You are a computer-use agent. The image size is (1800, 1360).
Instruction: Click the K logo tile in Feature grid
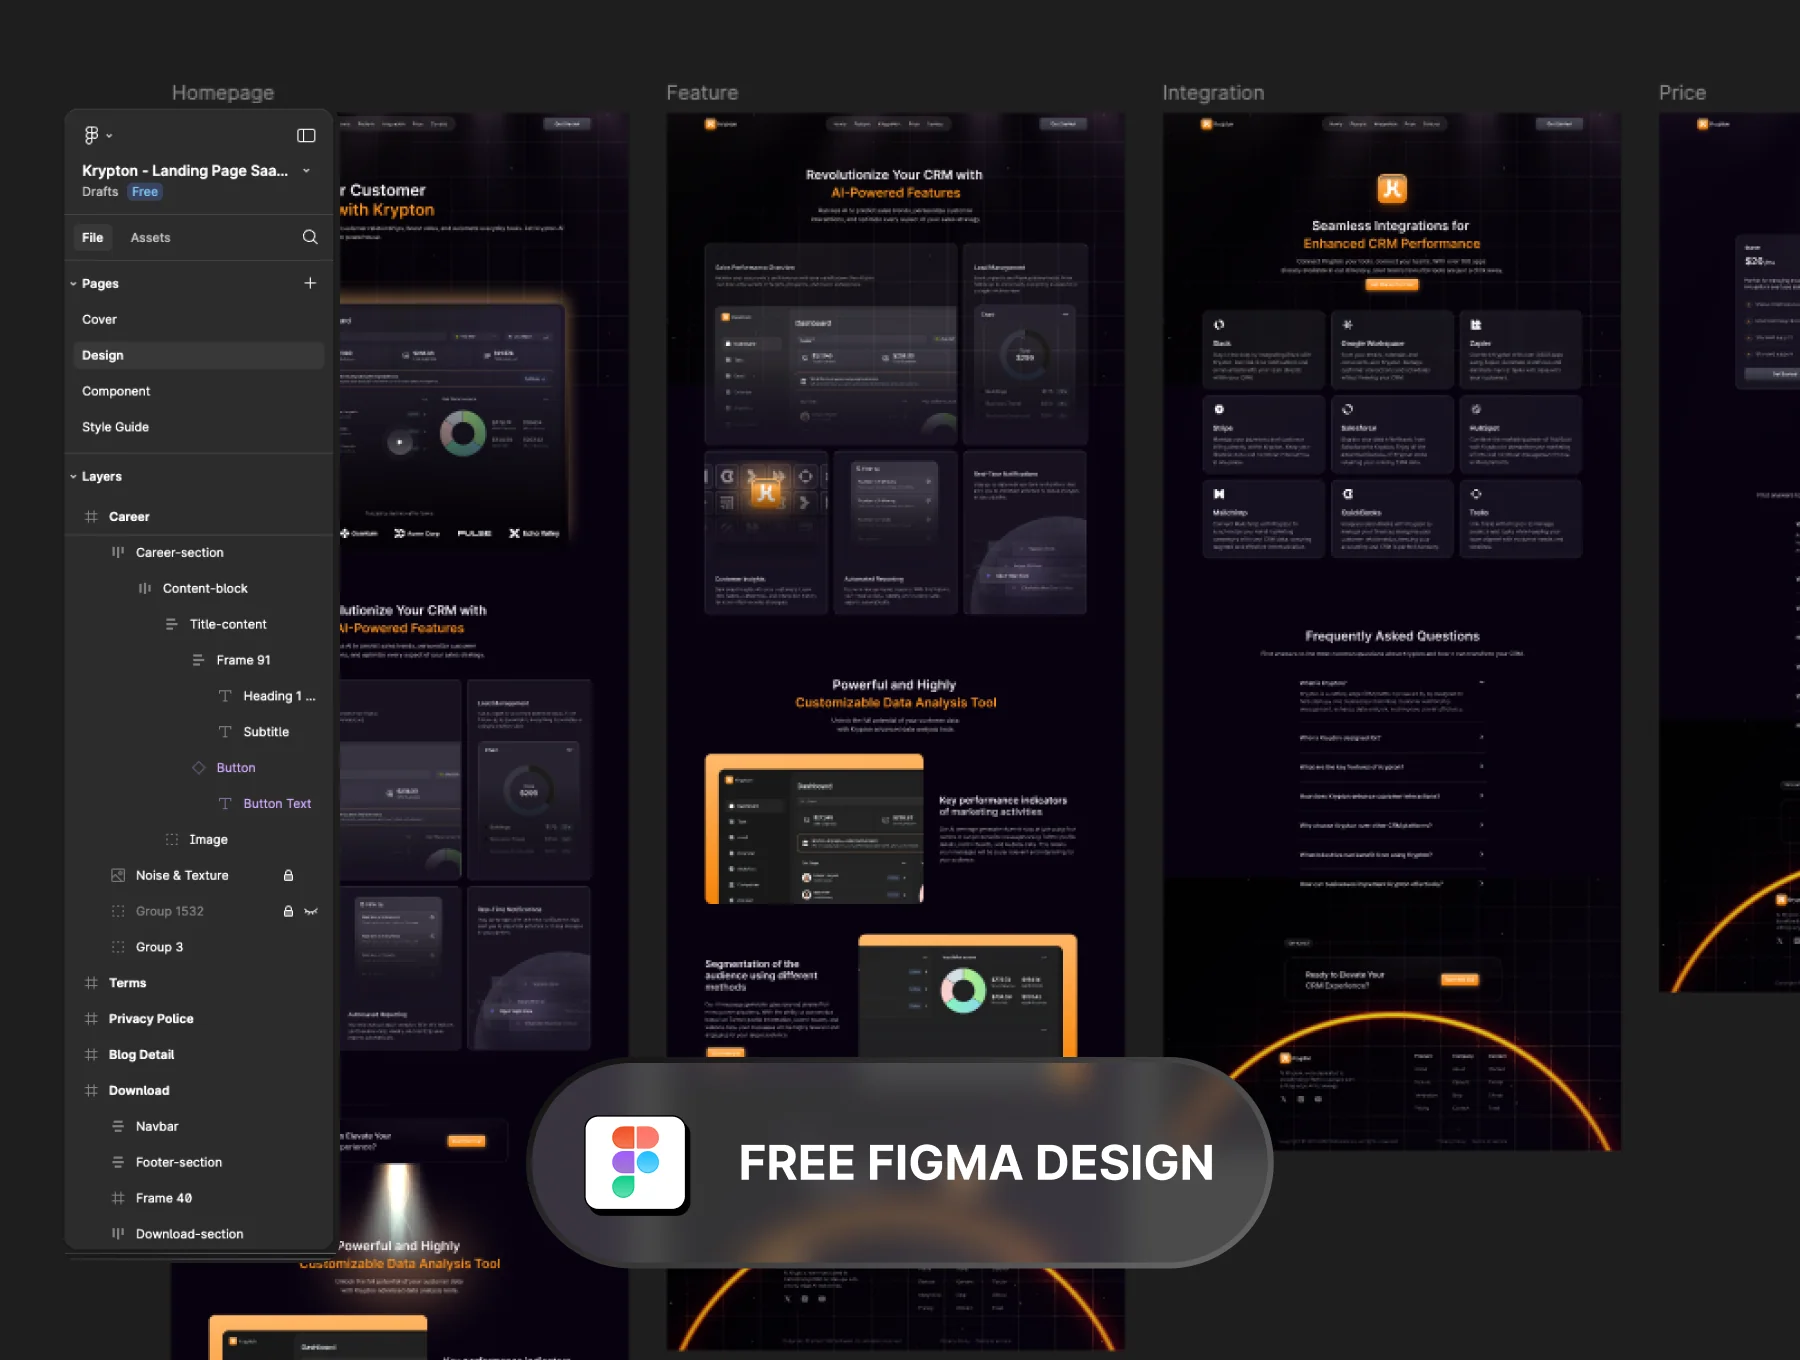click(x=766, y=491)
